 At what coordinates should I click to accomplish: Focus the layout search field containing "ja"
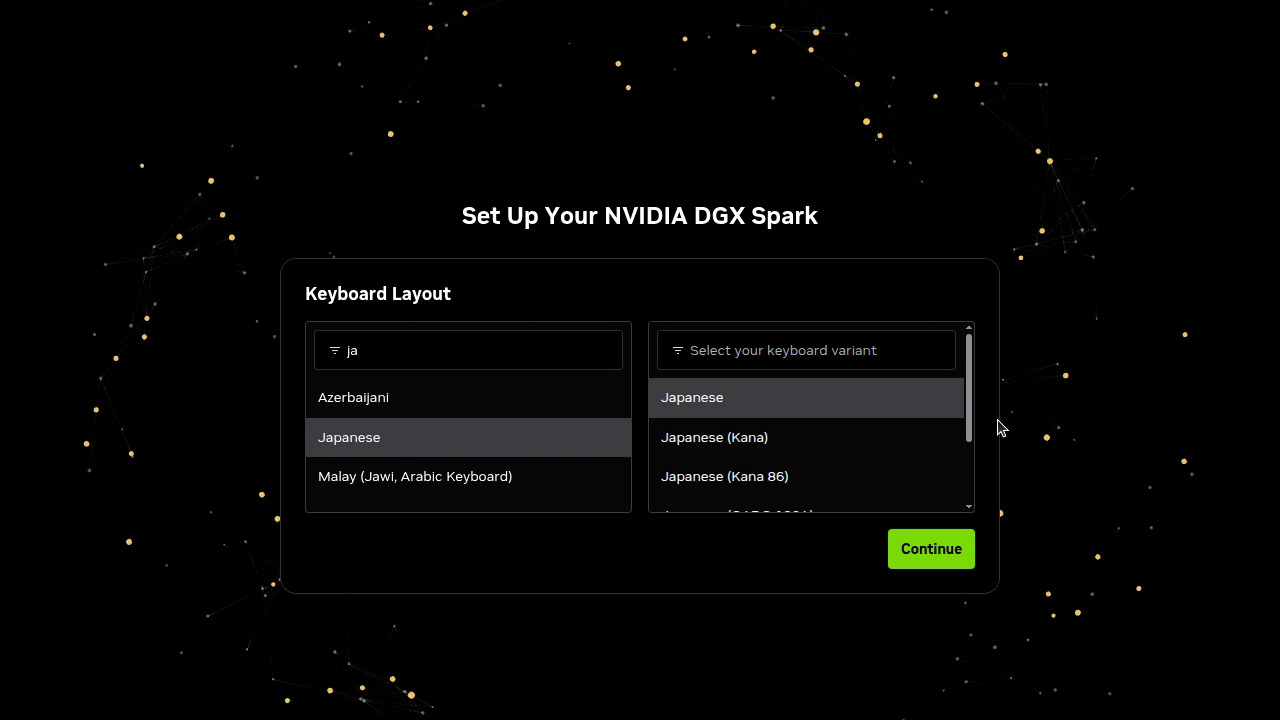point(468,350)
